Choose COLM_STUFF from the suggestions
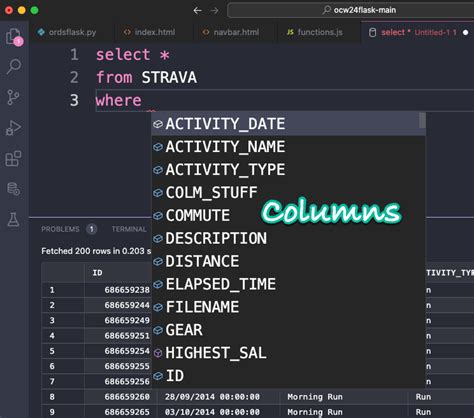 [288, 193]
